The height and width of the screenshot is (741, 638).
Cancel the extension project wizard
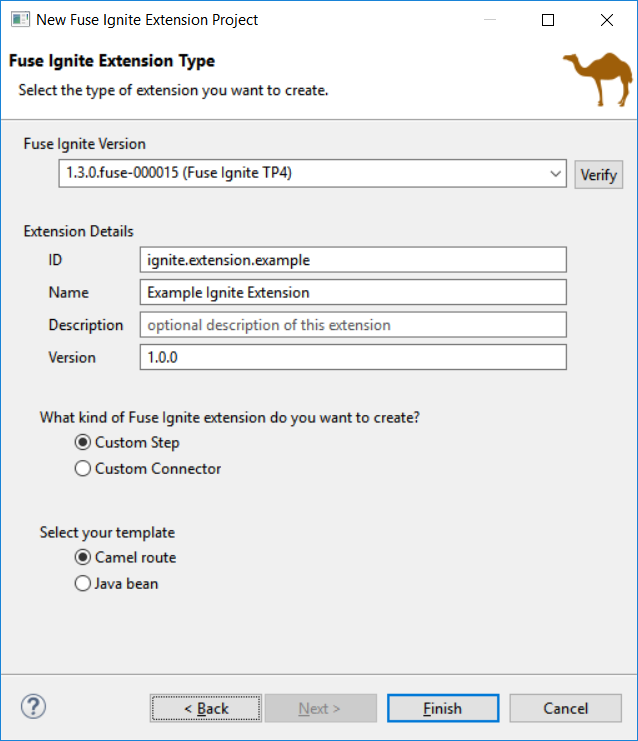565,708
